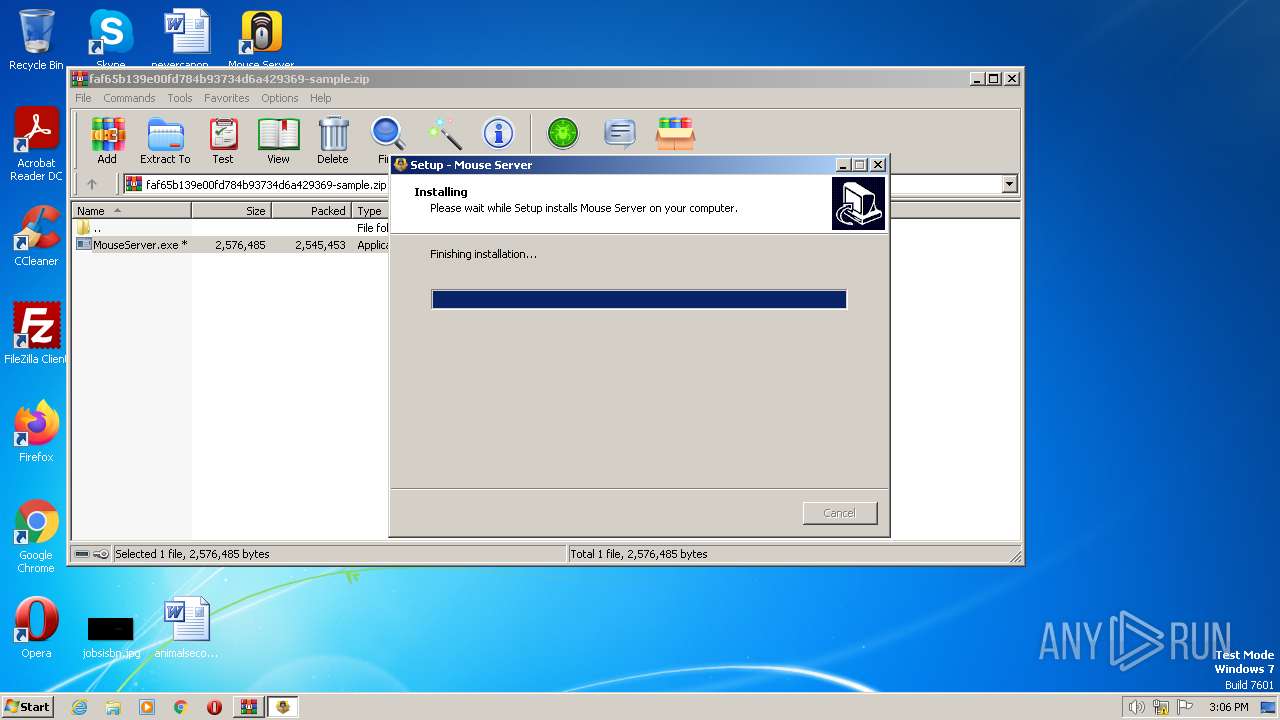The height and width of the screenshot is (720, 1280).
Task: Click the network tray icon
Action: [x=1161, y=707]
